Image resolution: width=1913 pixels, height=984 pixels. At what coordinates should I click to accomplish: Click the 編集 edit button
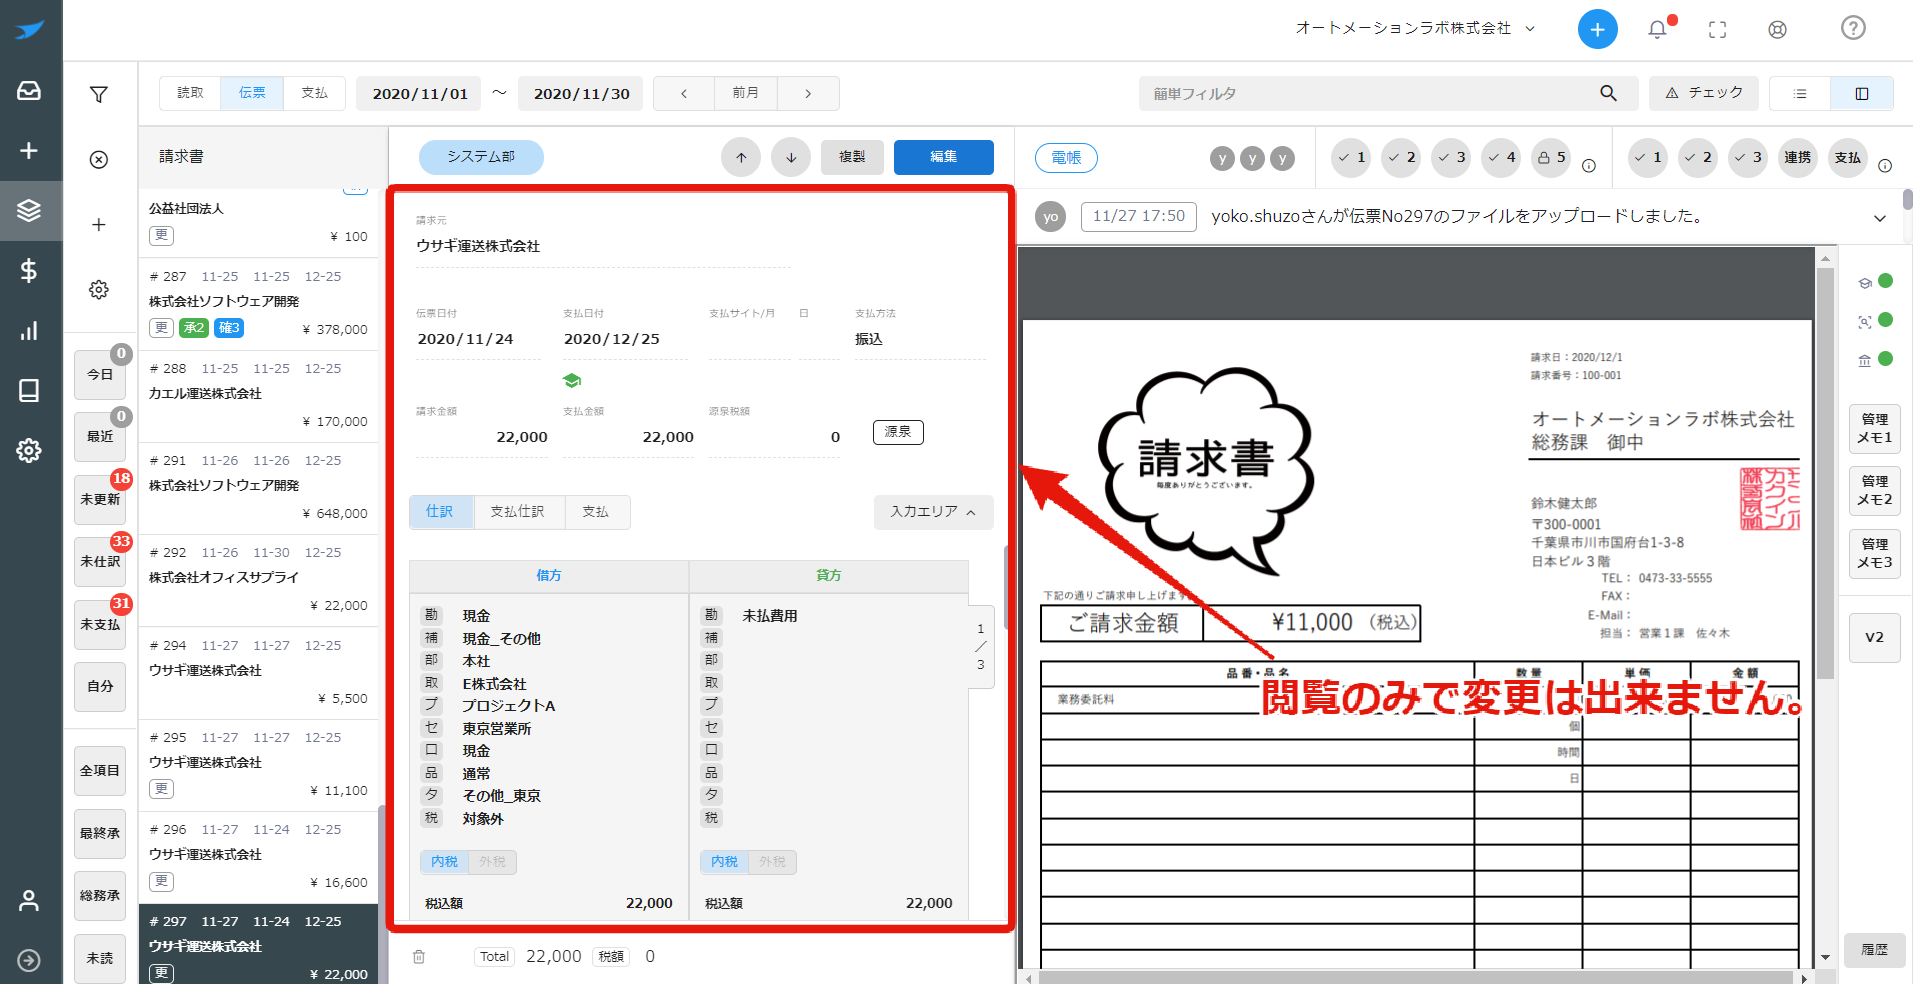[x=944, y=157]
